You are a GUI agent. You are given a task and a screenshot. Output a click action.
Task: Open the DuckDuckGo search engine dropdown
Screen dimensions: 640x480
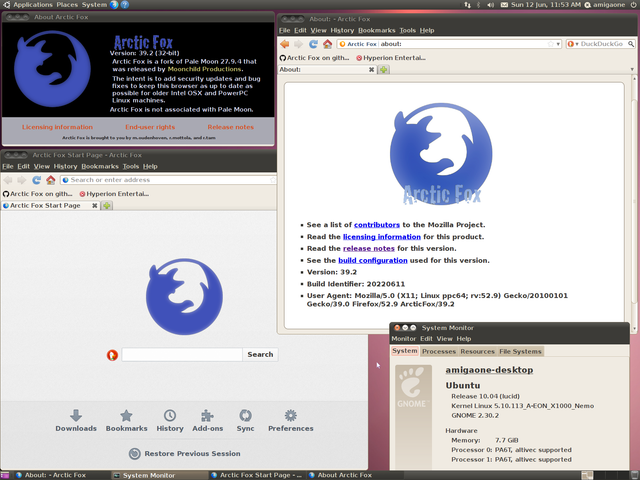[x=572, y=44]
